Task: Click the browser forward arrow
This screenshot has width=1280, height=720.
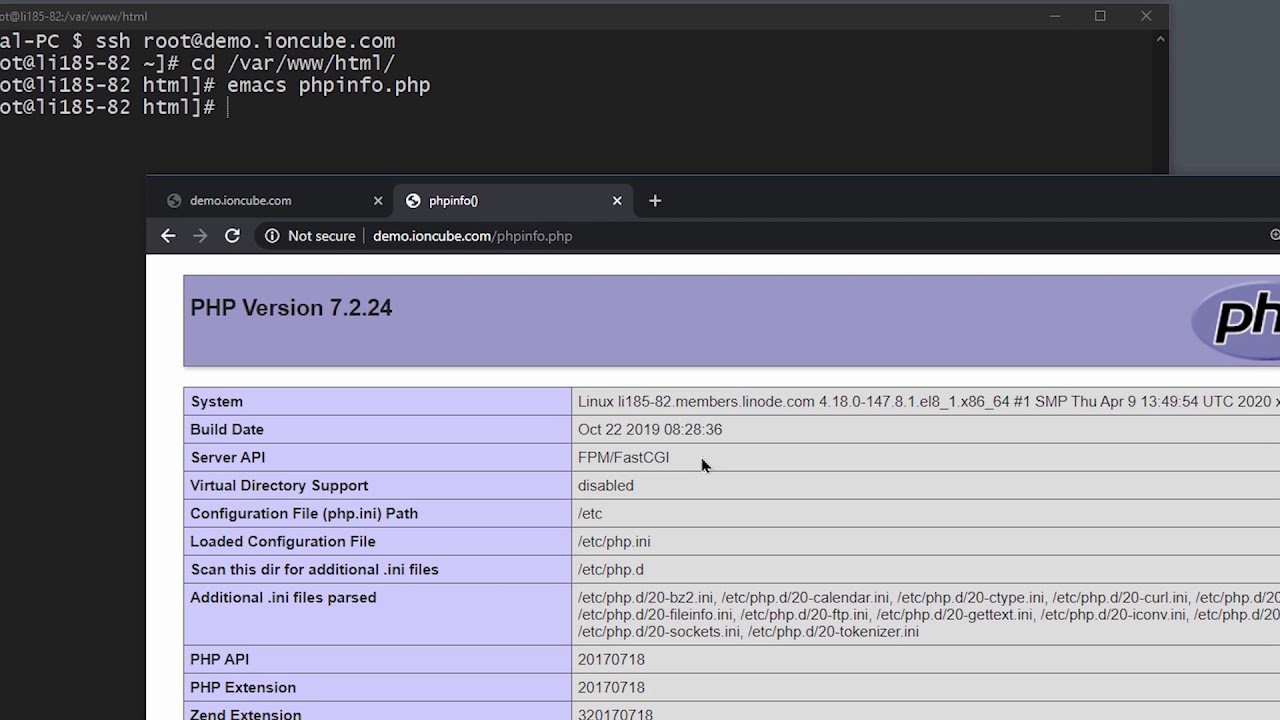Action: [200, 236]
